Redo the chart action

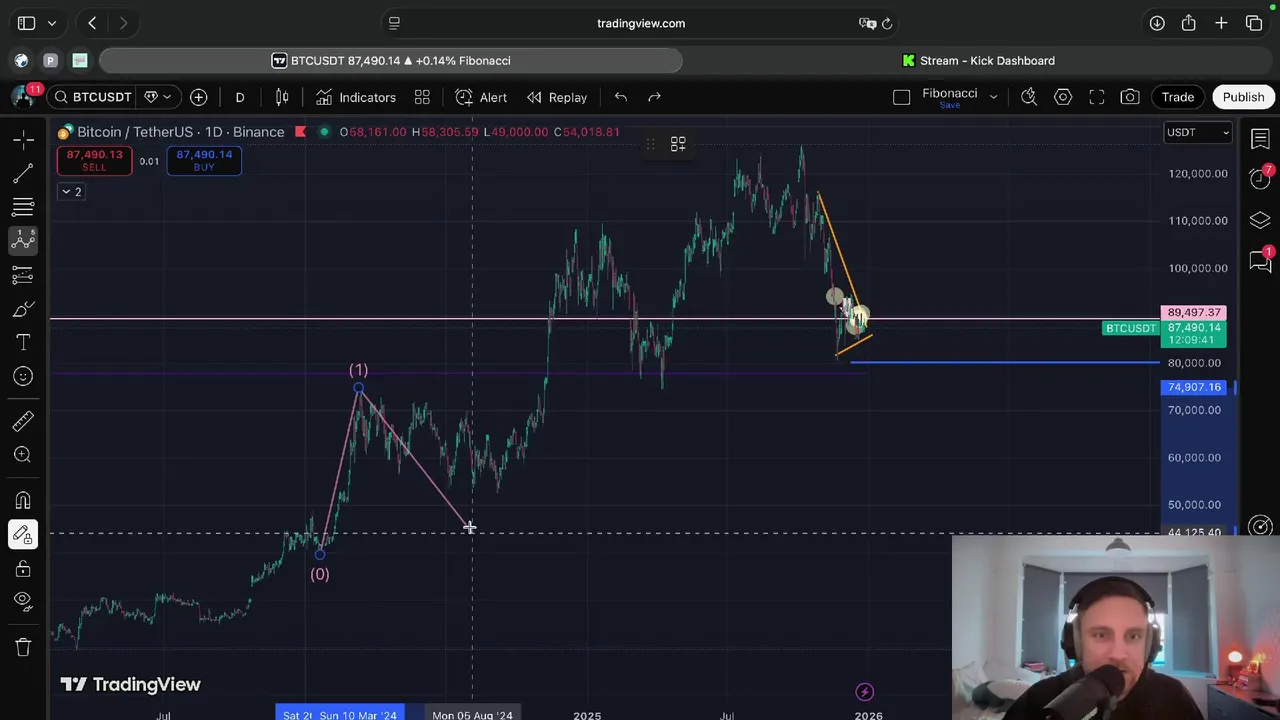tap(655, 97)
